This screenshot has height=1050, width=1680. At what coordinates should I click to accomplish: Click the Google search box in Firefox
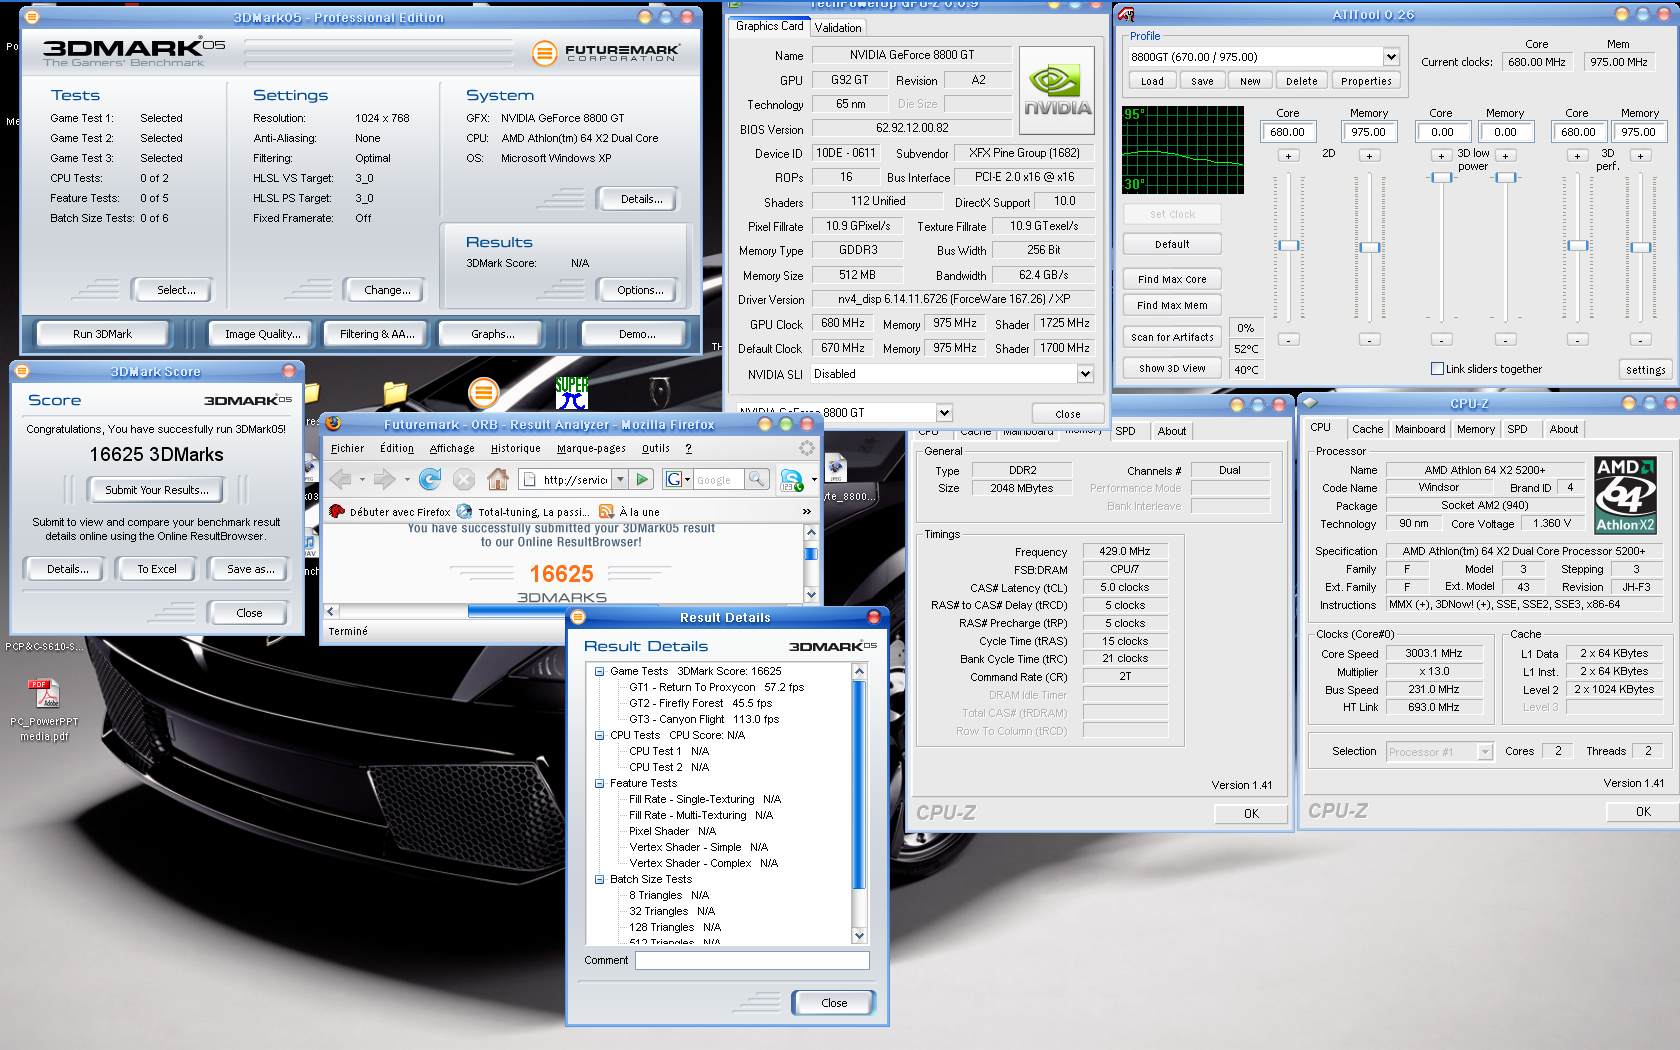click(719, 480)
